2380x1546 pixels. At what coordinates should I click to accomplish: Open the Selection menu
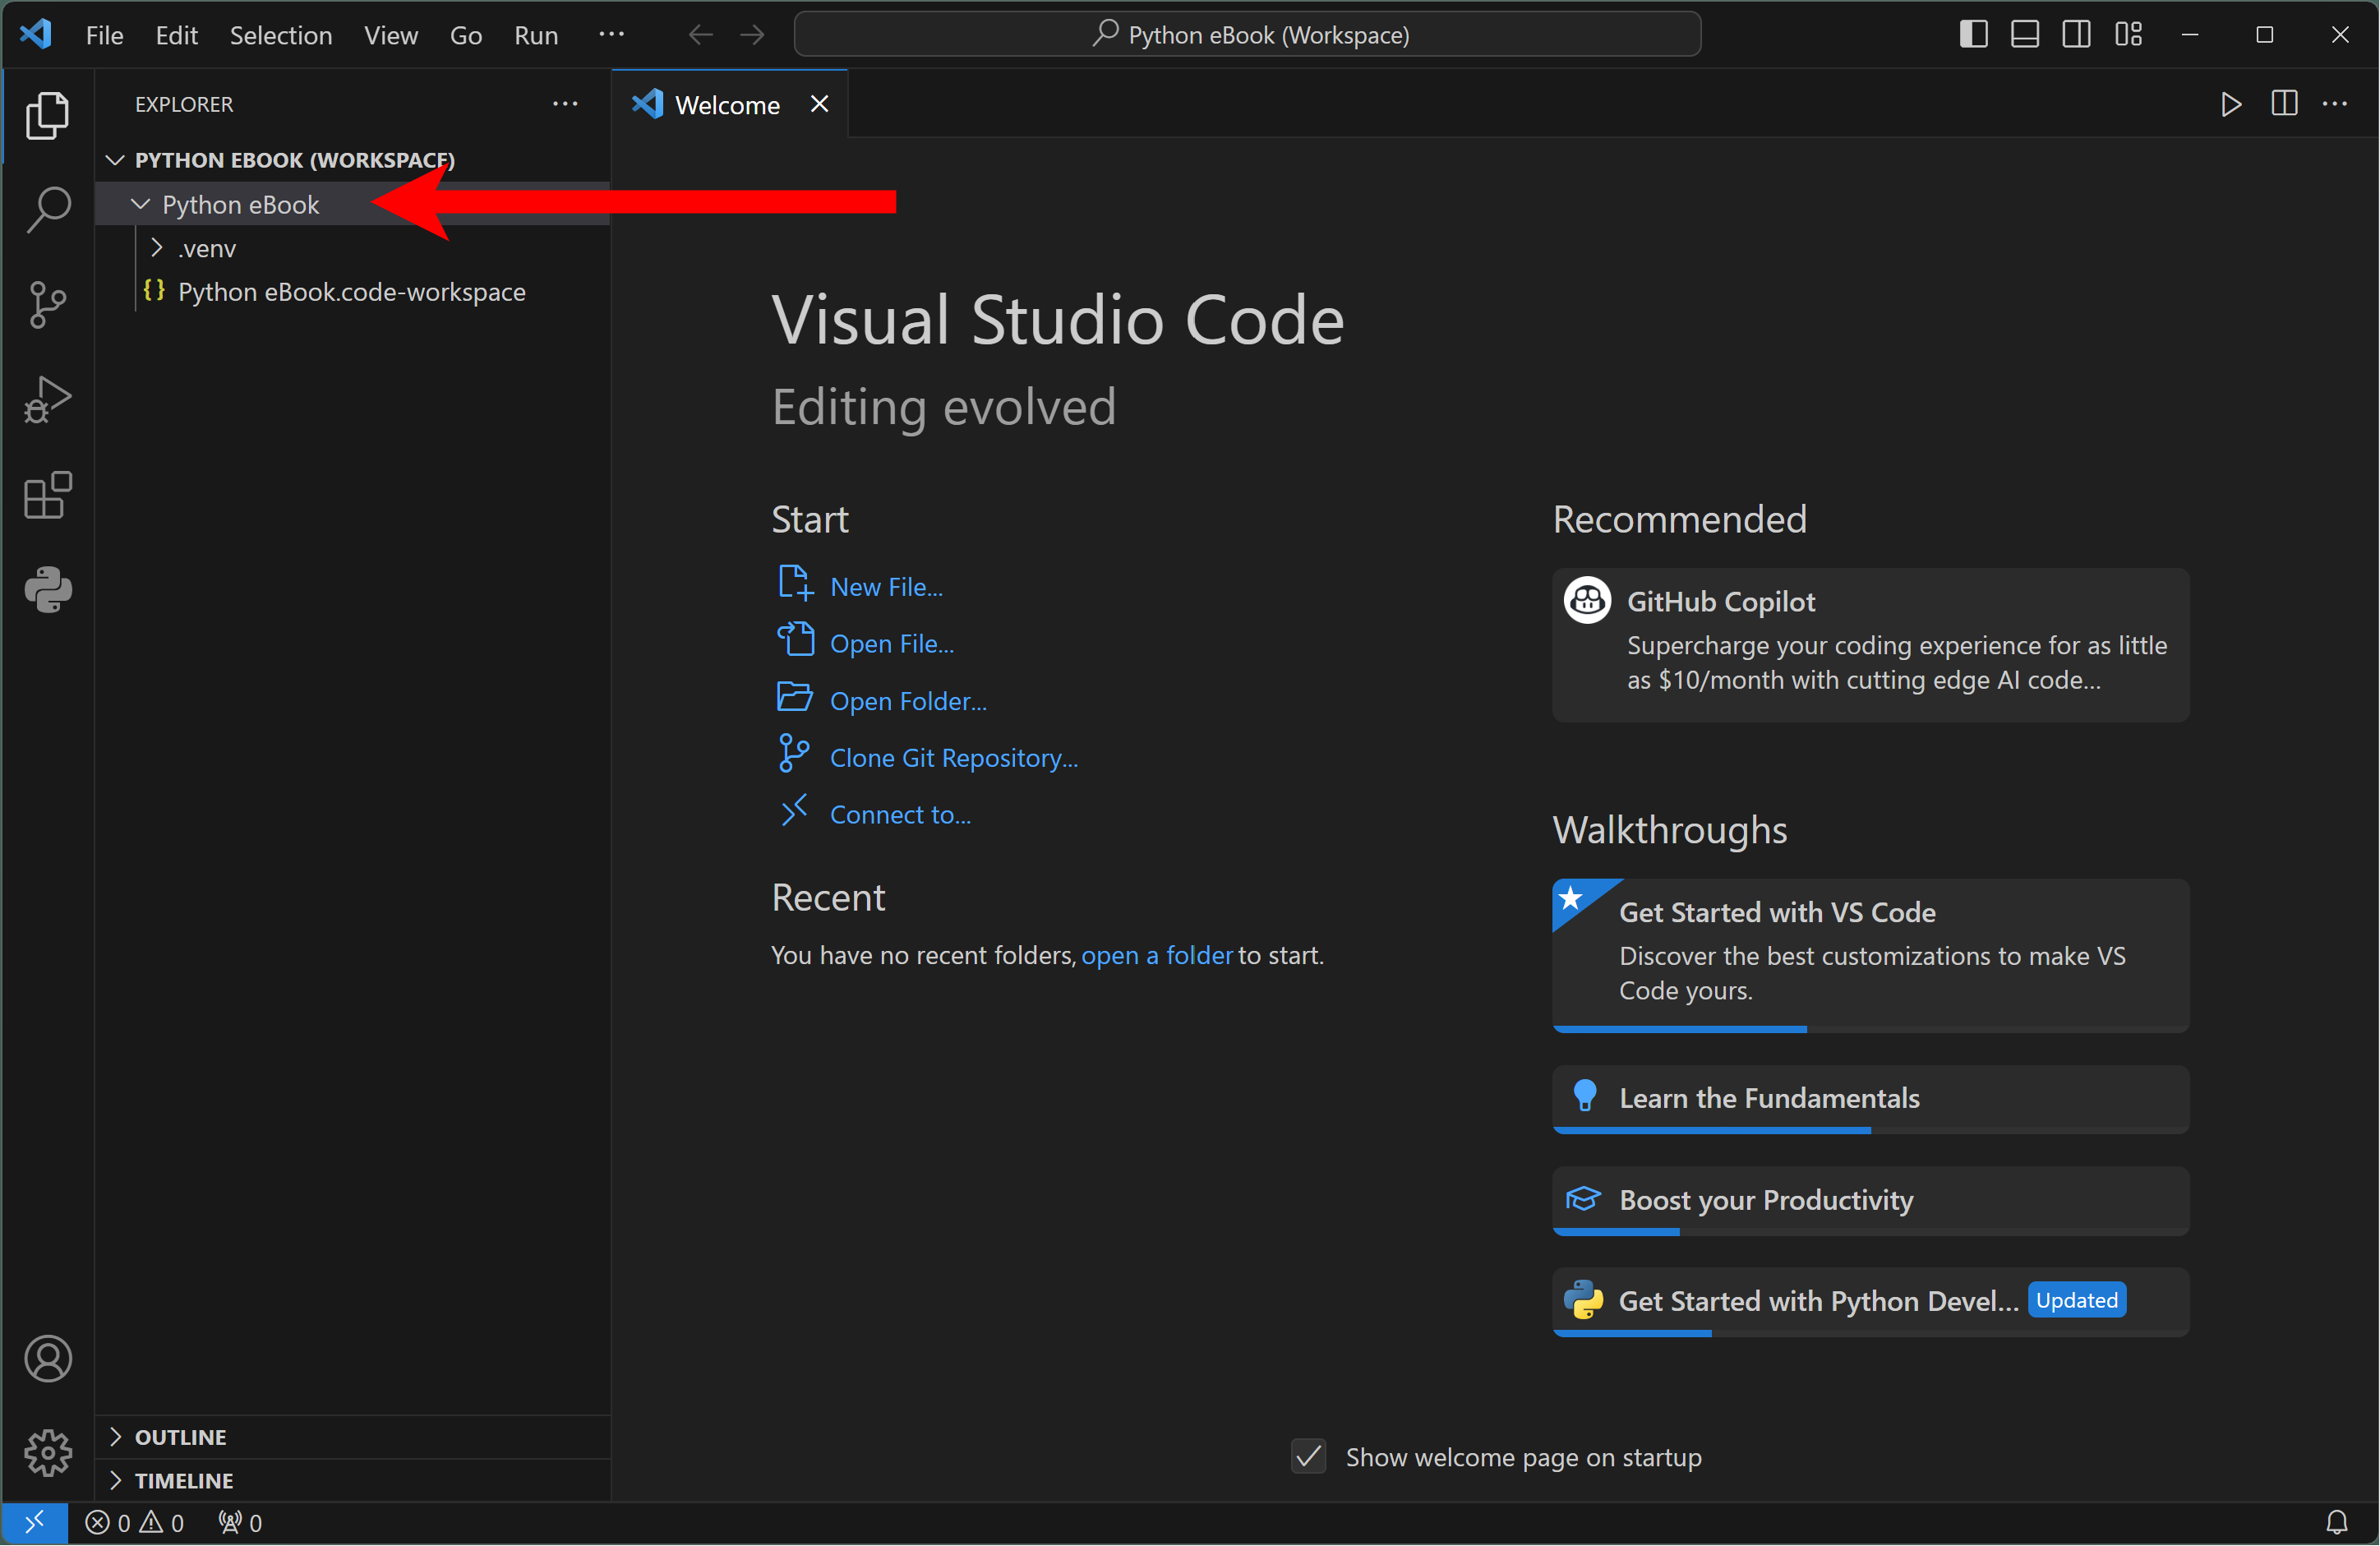(281, 35)
